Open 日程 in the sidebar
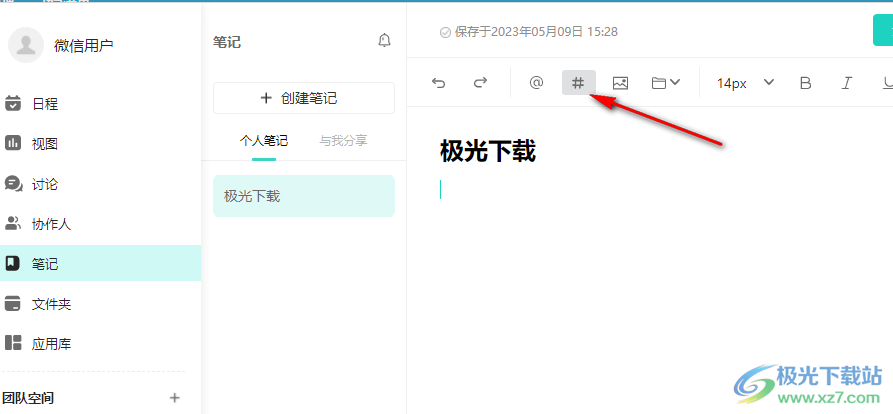 tap(45, 103)
